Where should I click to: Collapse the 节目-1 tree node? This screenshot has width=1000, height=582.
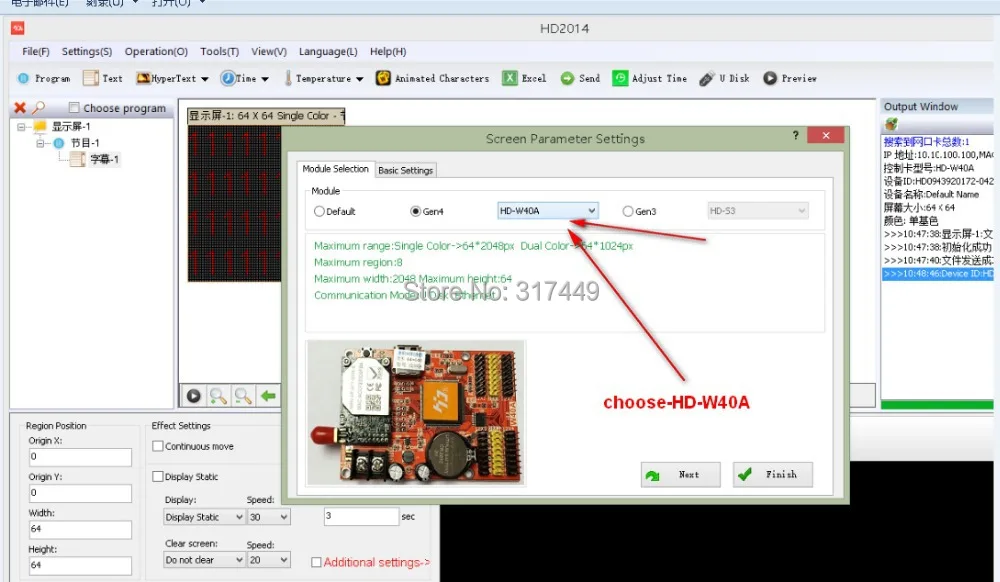(x=40, y=143)
